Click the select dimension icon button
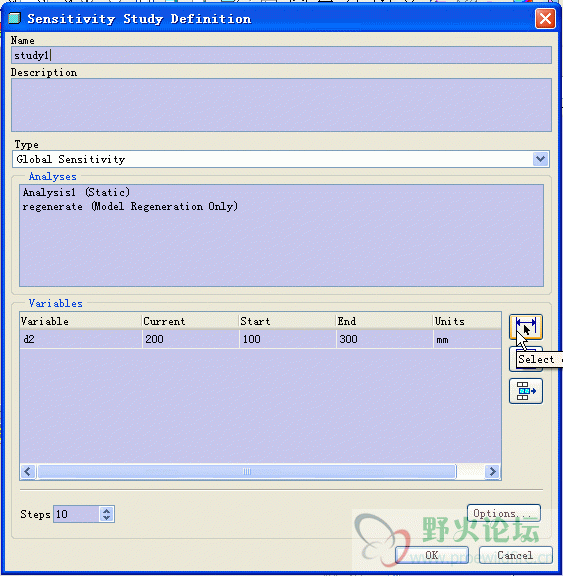 click(x=526, y=327)
